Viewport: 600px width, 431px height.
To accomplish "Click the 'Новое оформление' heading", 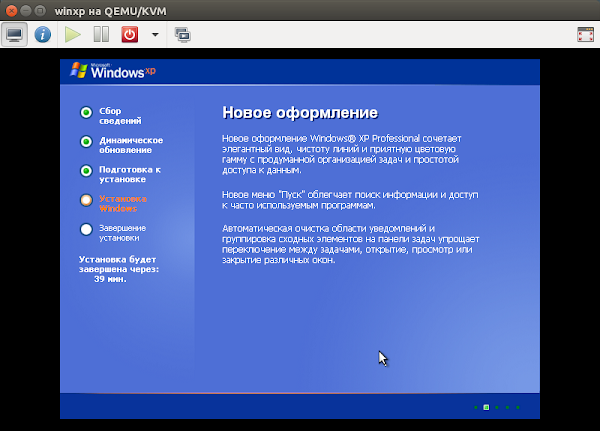I will point(300,113).
